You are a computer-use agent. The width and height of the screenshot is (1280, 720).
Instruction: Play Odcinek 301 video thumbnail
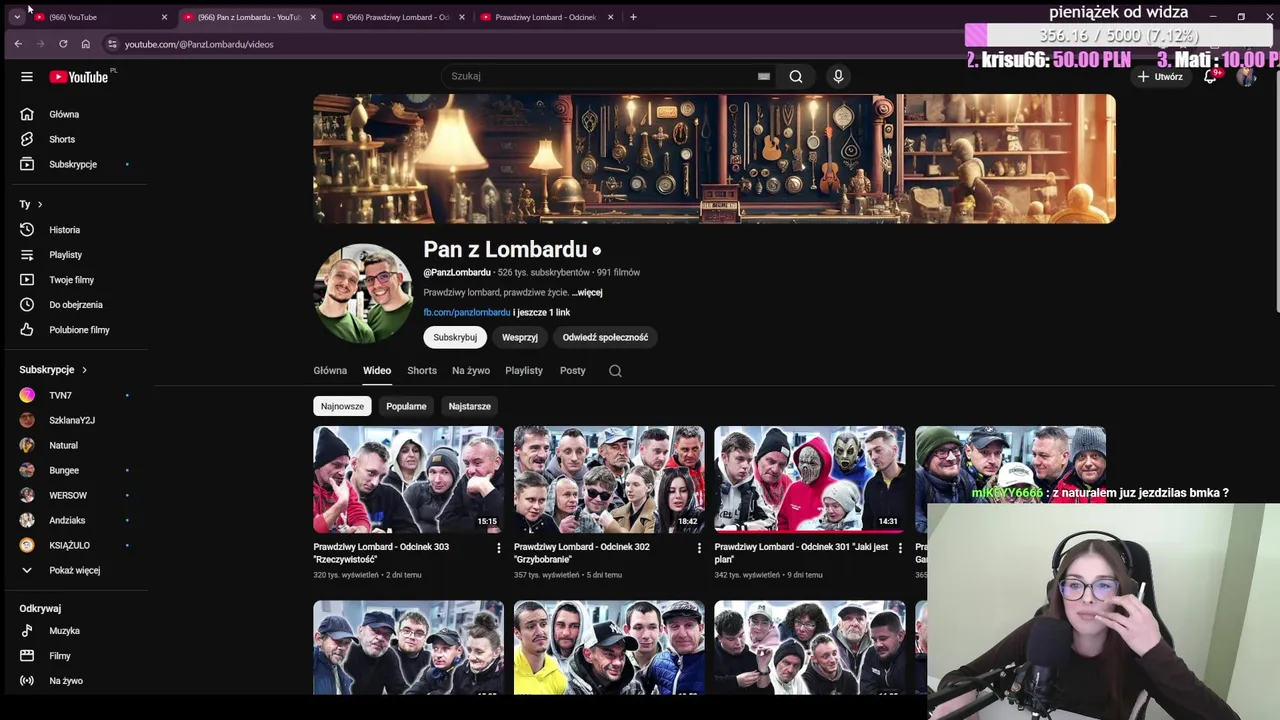coord(810,480)
